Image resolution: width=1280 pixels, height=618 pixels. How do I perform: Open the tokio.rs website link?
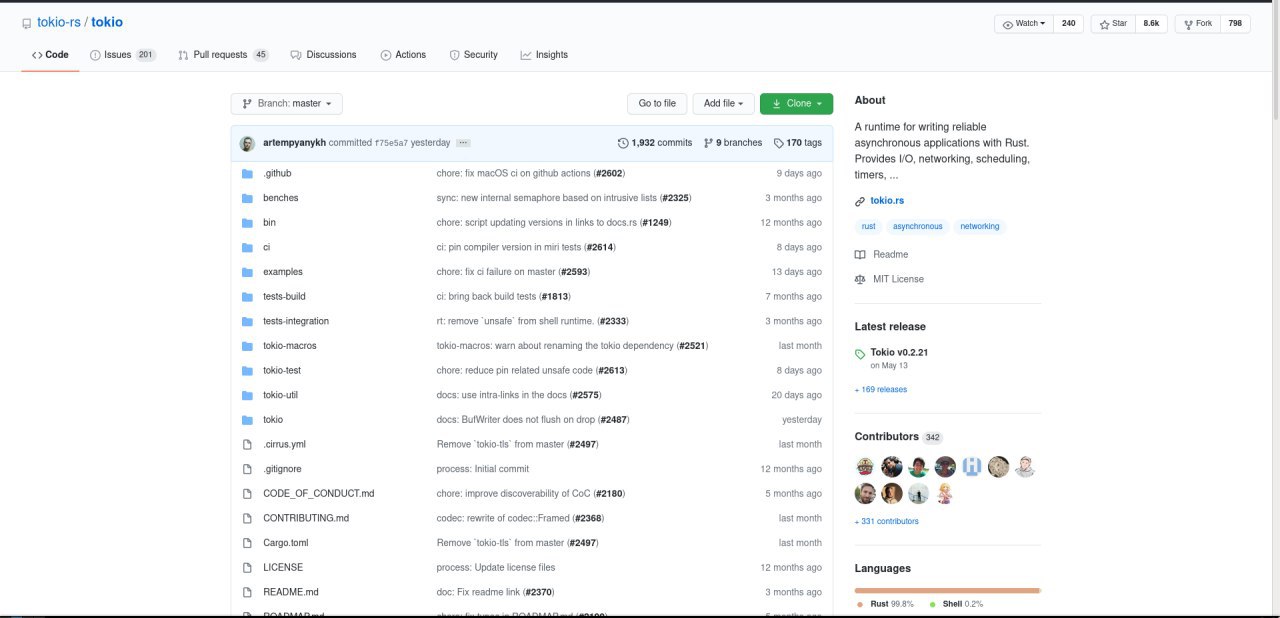click(x=887, y=201)
